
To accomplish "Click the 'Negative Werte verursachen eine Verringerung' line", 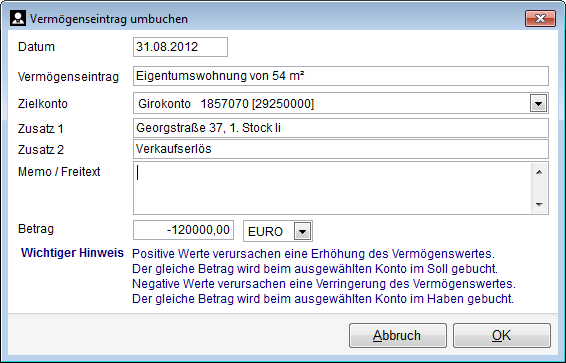I will click(324, 284).
